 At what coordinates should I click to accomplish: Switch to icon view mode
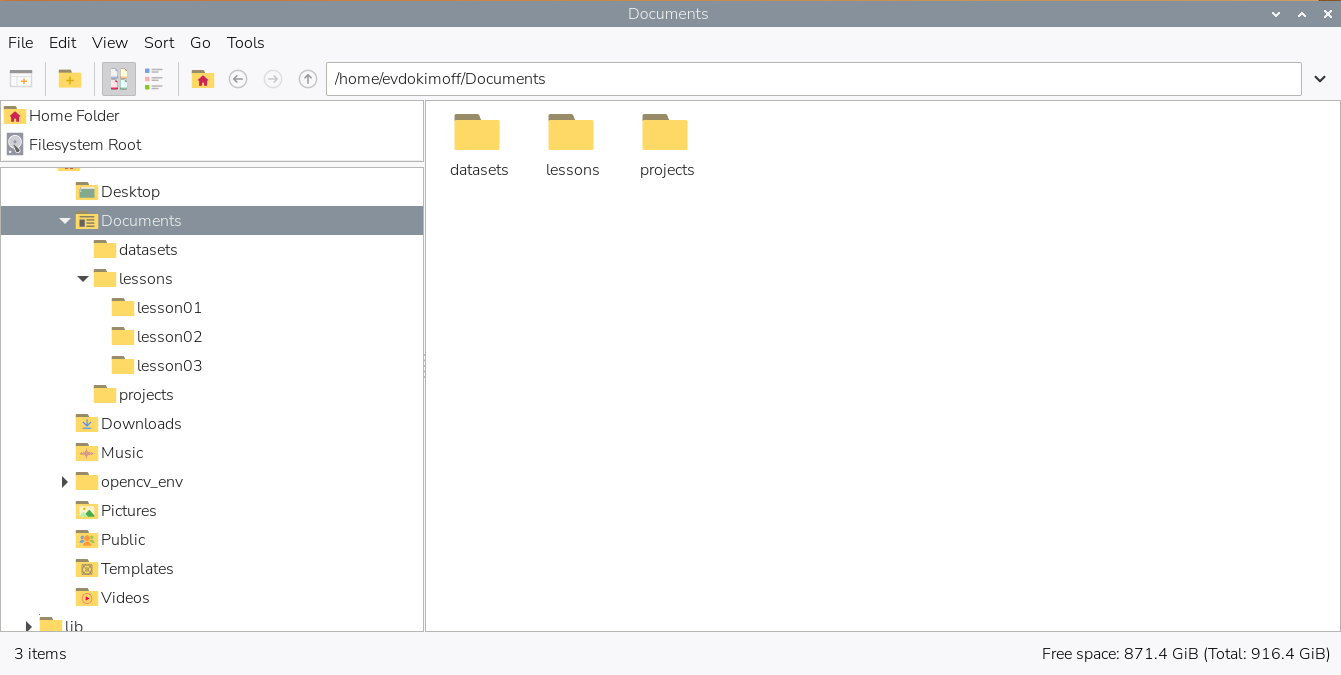(x=119, y=79)
